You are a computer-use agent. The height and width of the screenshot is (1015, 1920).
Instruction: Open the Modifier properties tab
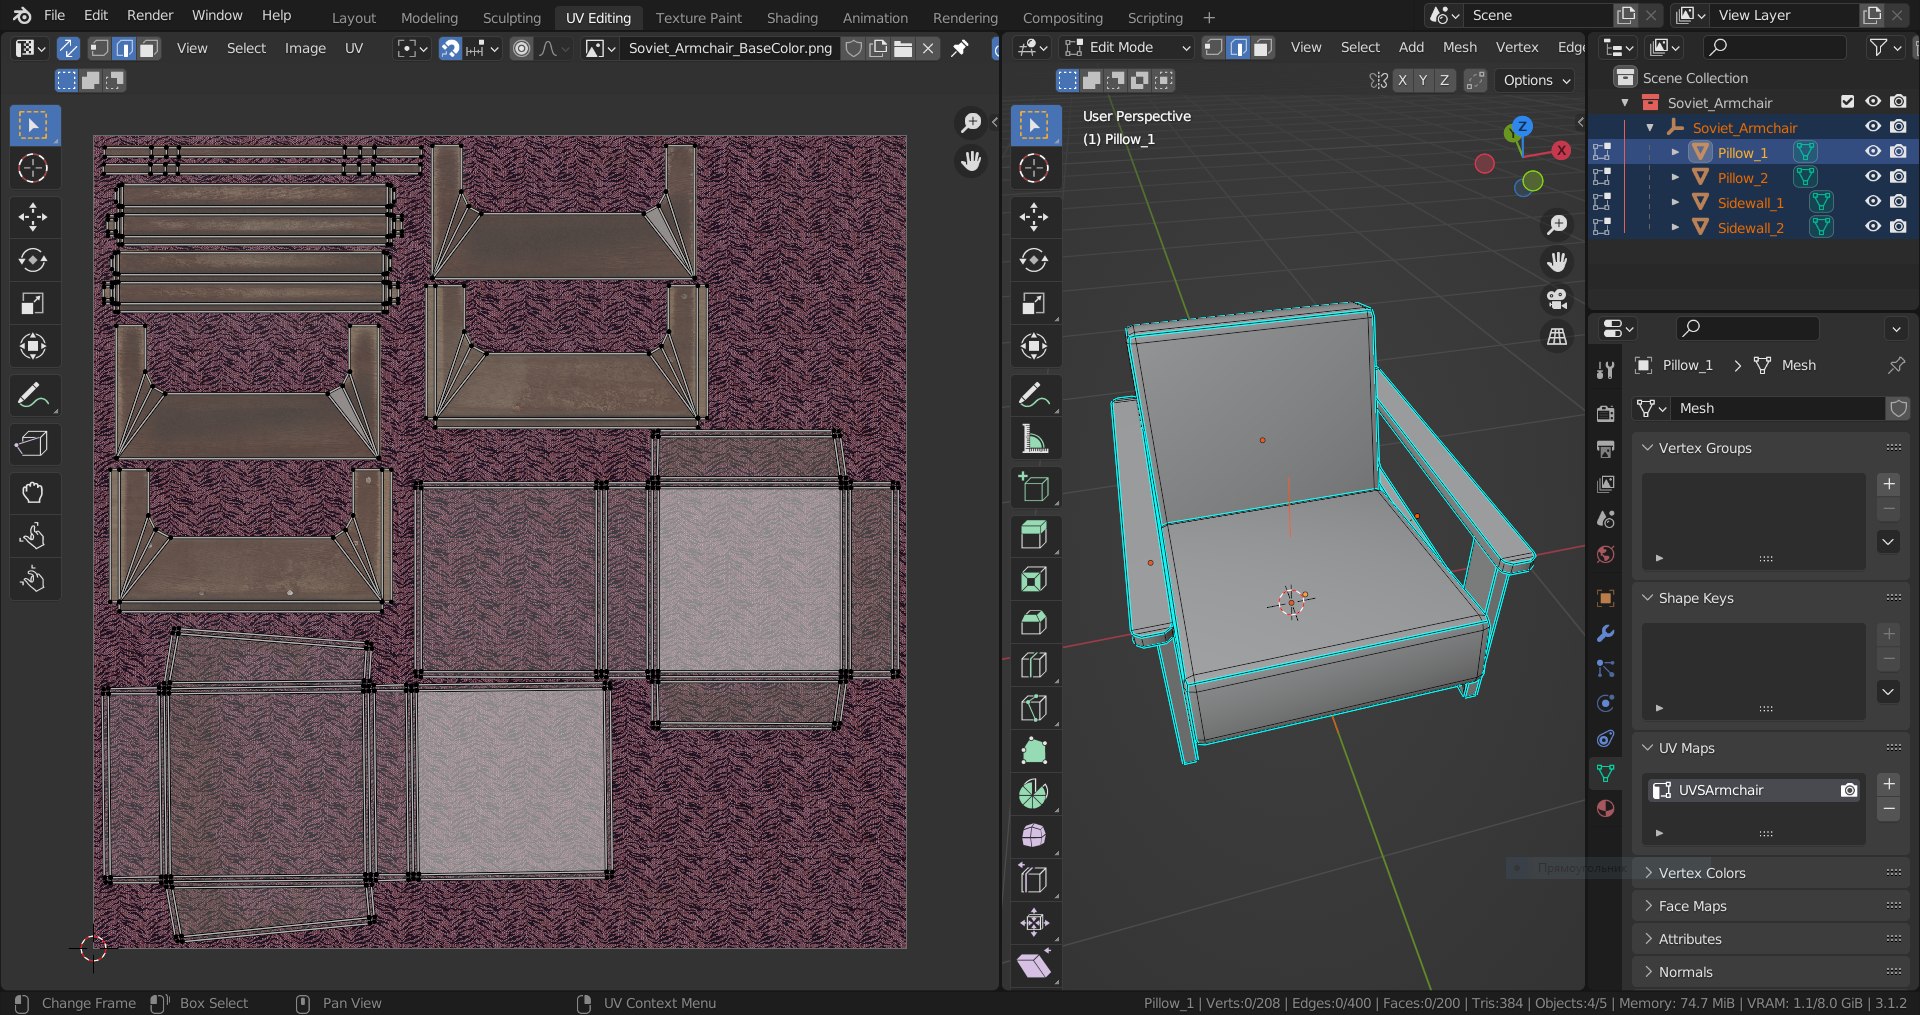tap(1605, 633)
